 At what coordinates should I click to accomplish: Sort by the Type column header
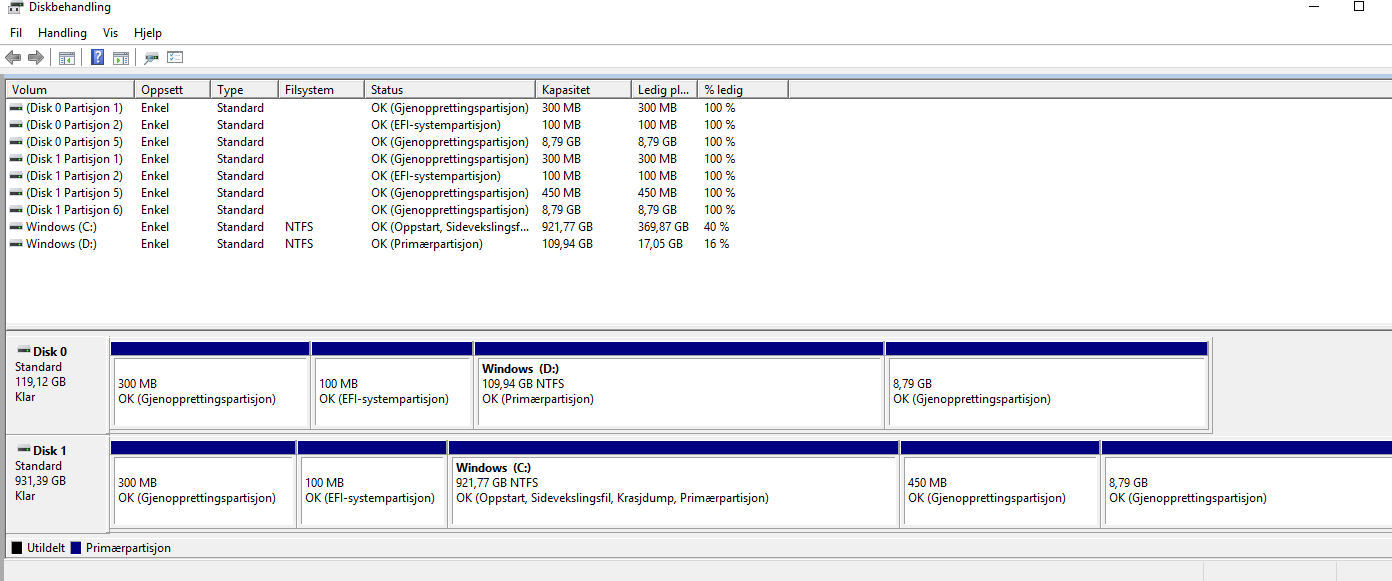coord(244,90)
